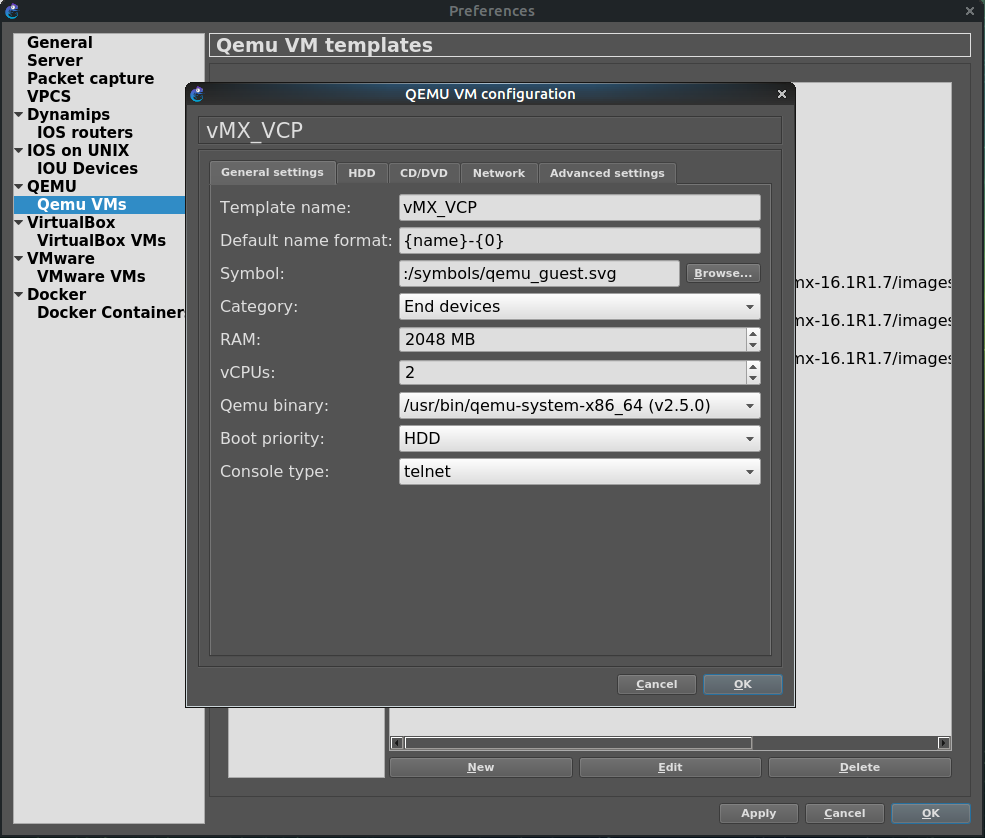This screenshot has height=838, width=985.
Task: Collapse the Docker tree section
Action: point(19,295)
